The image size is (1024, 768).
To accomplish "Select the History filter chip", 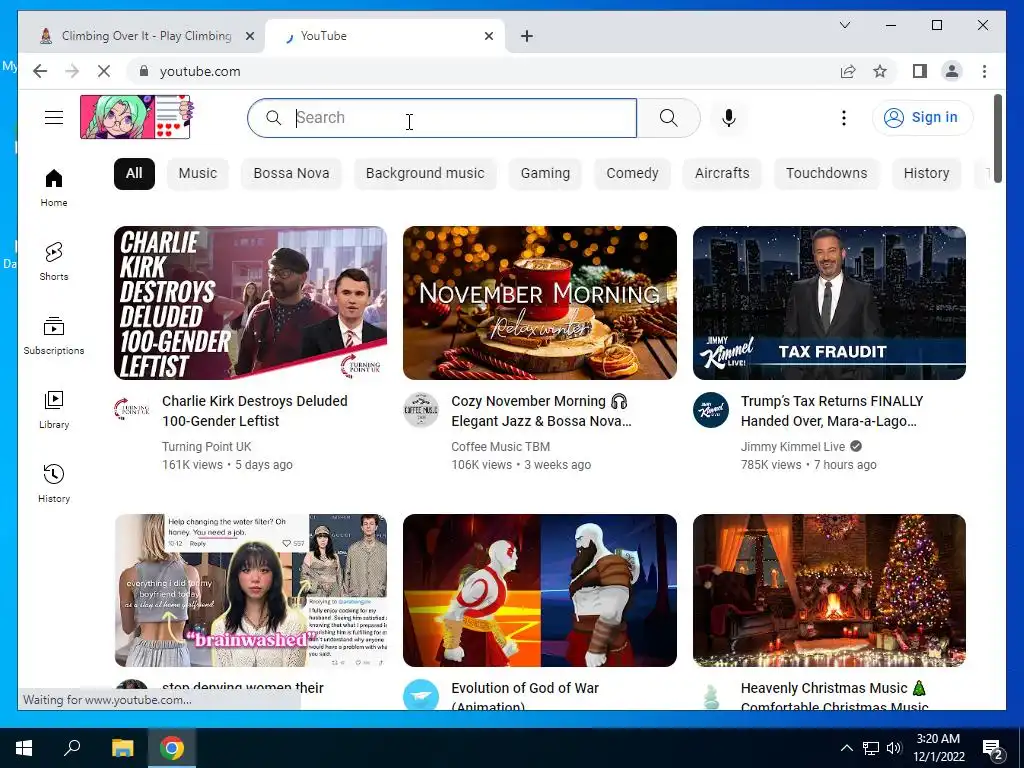I will pyautogui.click(x=926, y=174).
